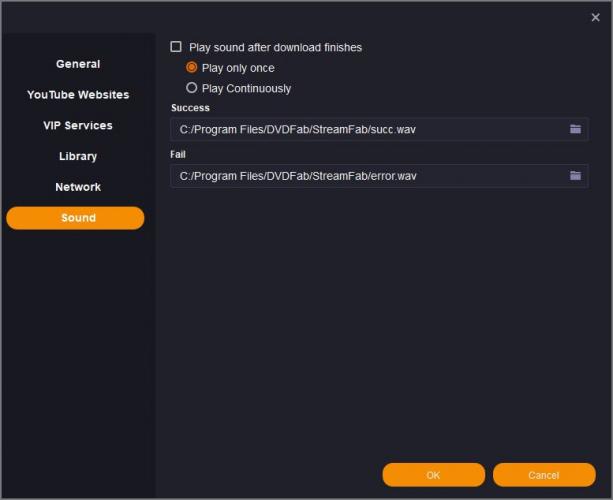
Task: Select the Play only once radio button
Action: 192,68
